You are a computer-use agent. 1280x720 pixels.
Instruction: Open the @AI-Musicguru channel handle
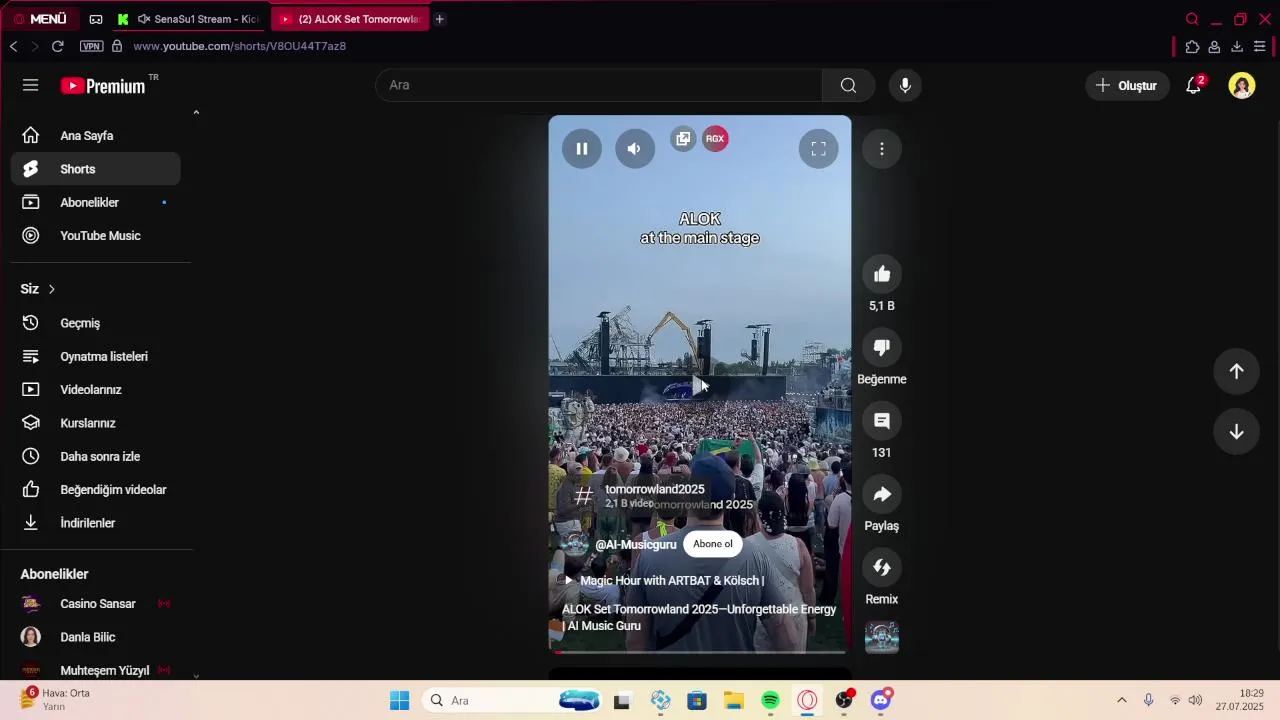pos(636,545)
